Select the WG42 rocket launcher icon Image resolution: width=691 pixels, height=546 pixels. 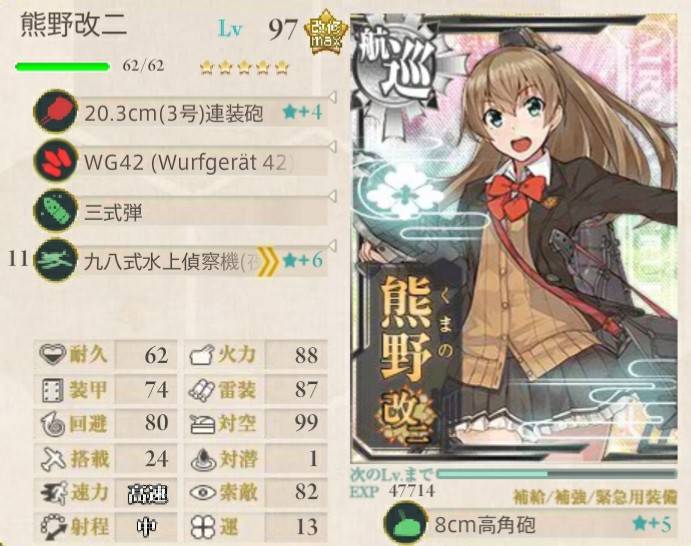pos(56,160)
